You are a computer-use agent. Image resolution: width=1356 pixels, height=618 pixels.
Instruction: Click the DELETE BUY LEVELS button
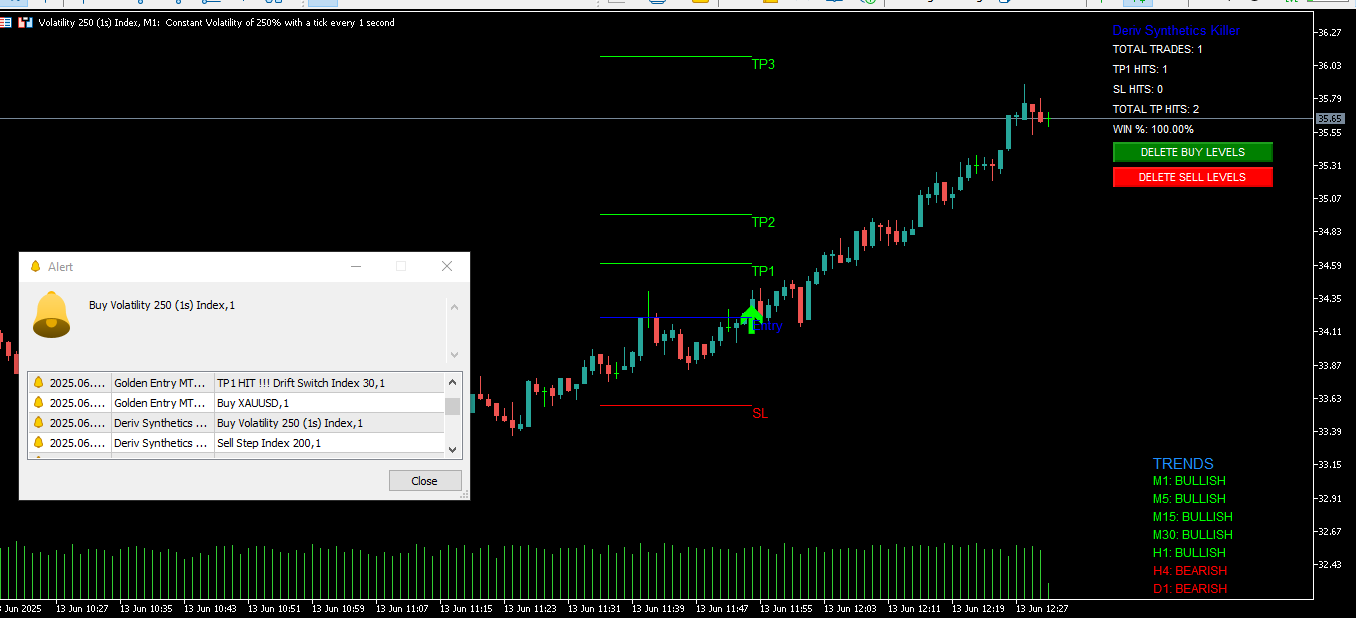coord(1193,152)
